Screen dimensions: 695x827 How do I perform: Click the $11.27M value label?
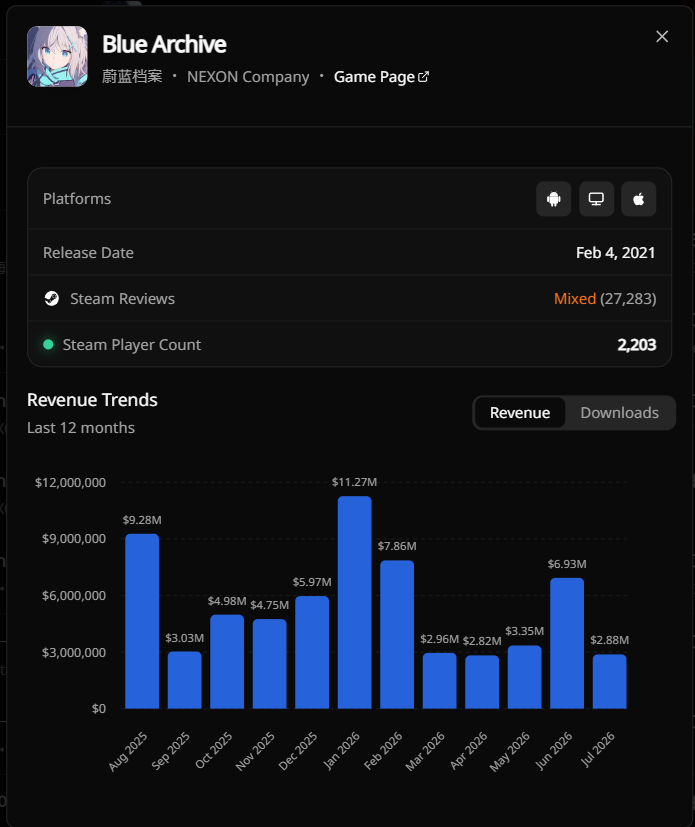click(354, 482)
